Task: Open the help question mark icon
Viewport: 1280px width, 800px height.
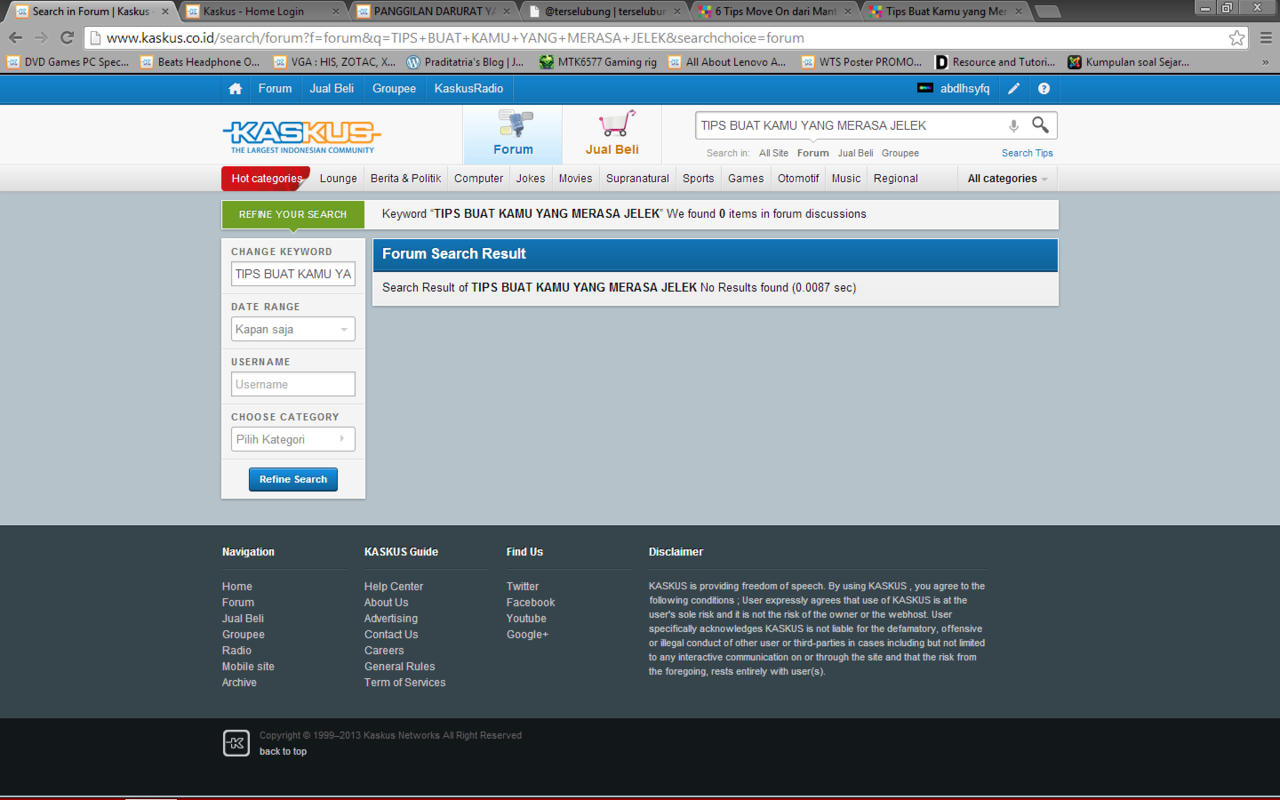Action: click(x=1043, y=88)
